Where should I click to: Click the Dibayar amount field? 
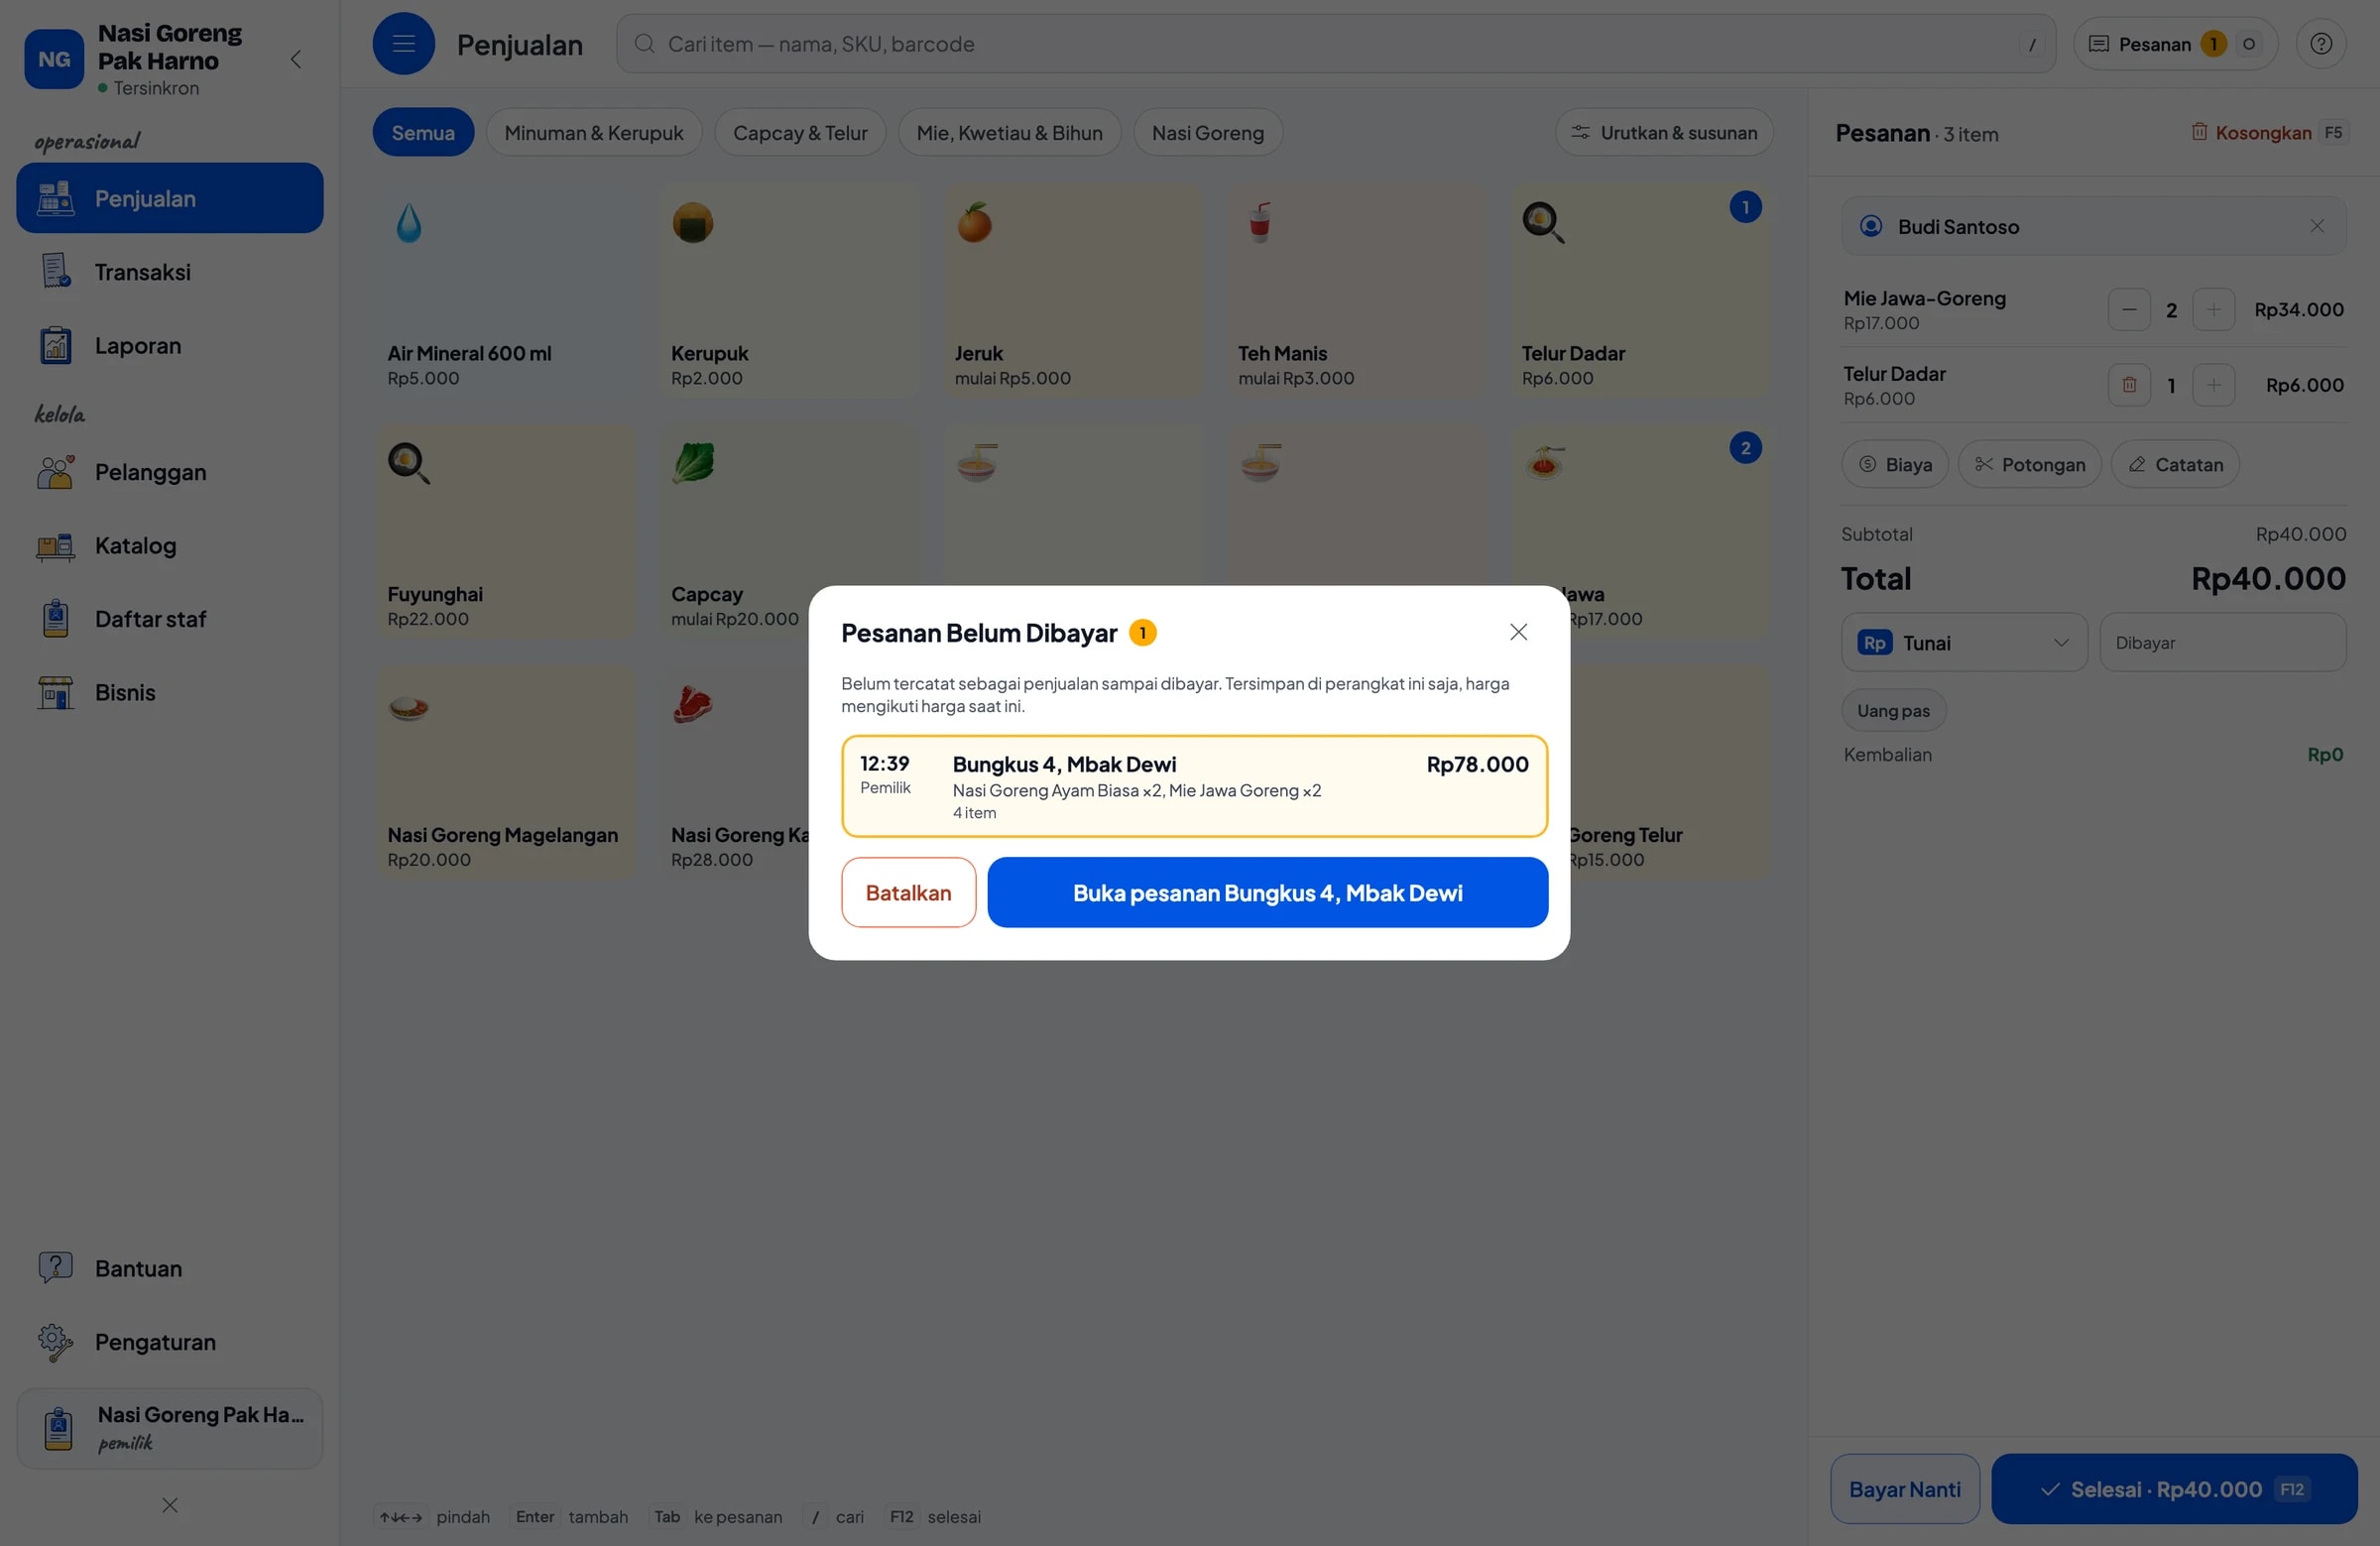(x=2222, y=642)
